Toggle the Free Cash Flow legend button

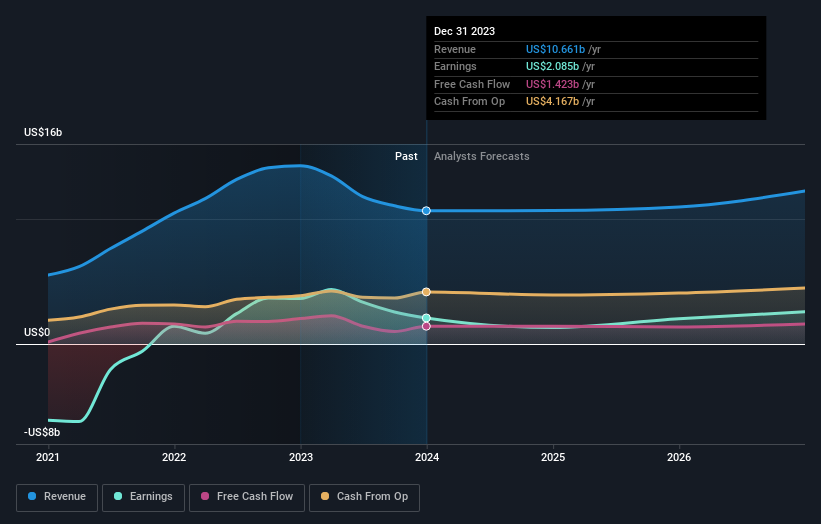click(x=247, y=497)
